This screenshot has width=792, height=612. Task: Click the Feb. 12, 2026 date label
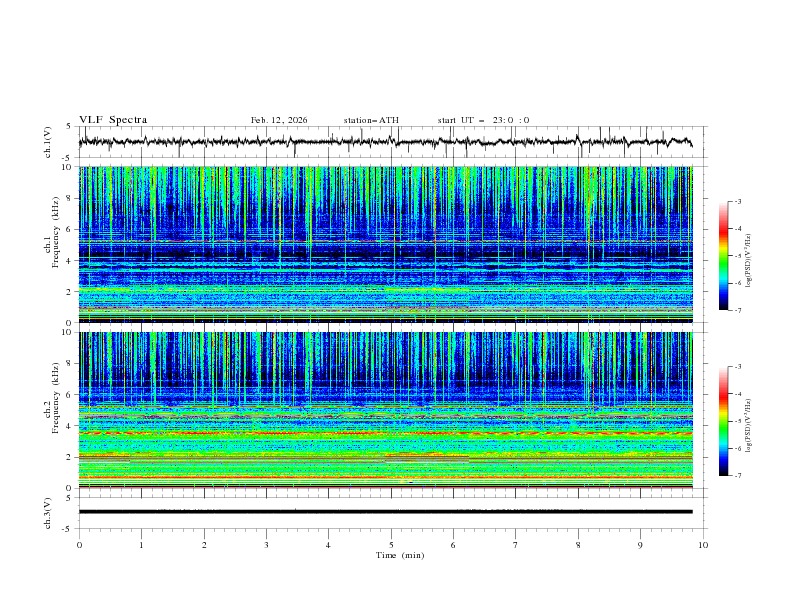[279, 120]
